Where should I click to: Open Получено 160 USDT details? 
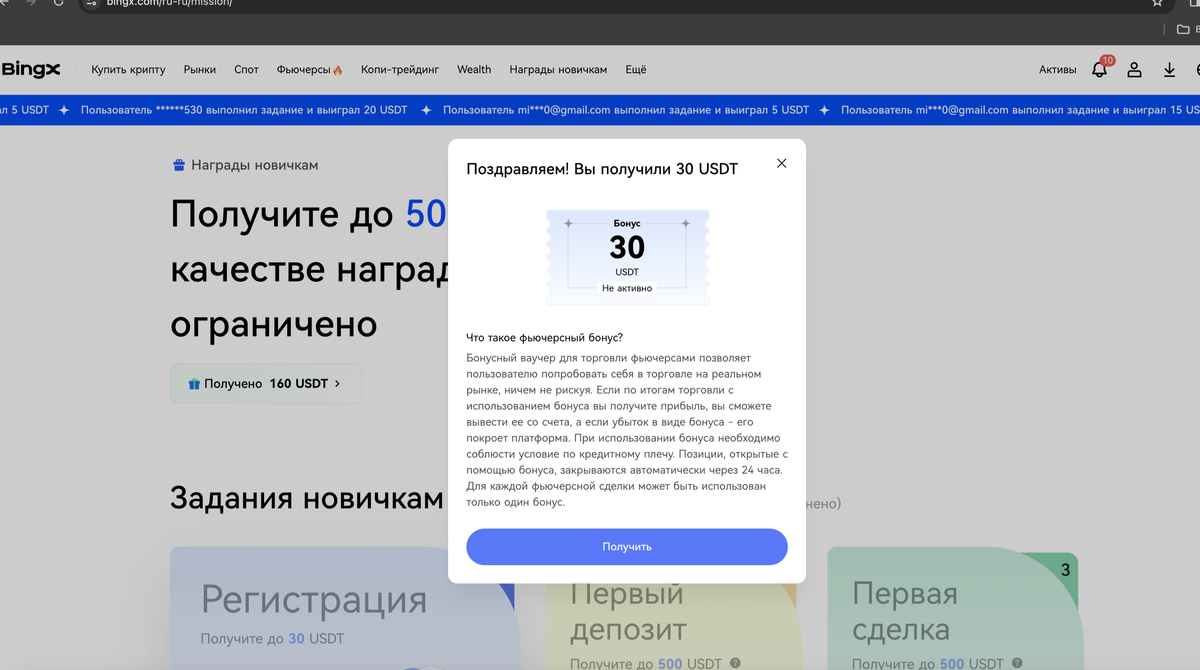265,383
